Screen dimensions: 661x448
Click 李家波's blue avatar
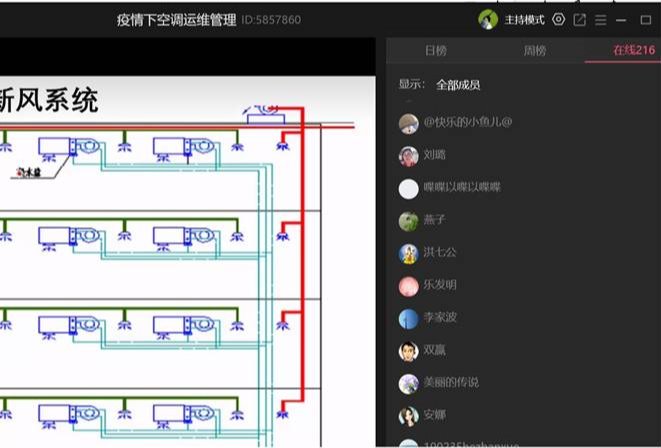[408, 319]
